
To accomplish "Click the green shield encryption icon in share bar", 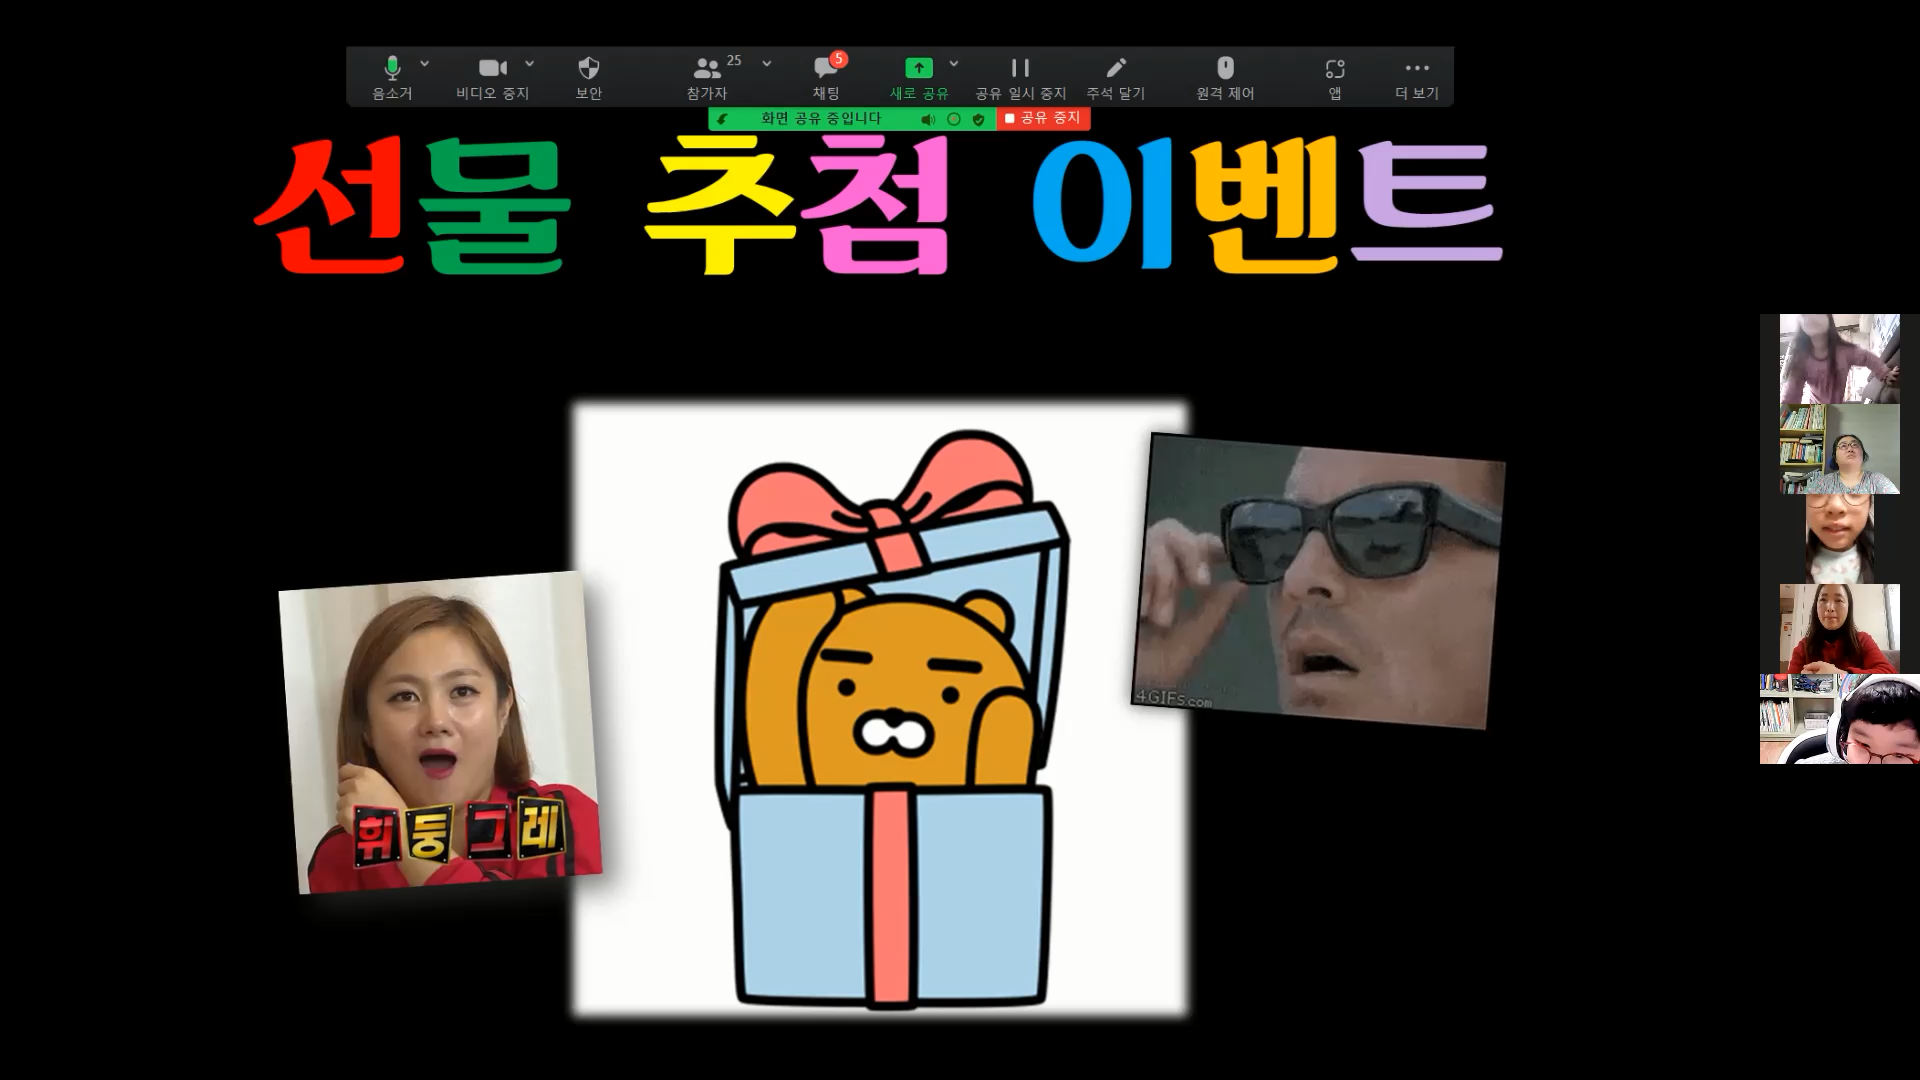I will [979, 119].
